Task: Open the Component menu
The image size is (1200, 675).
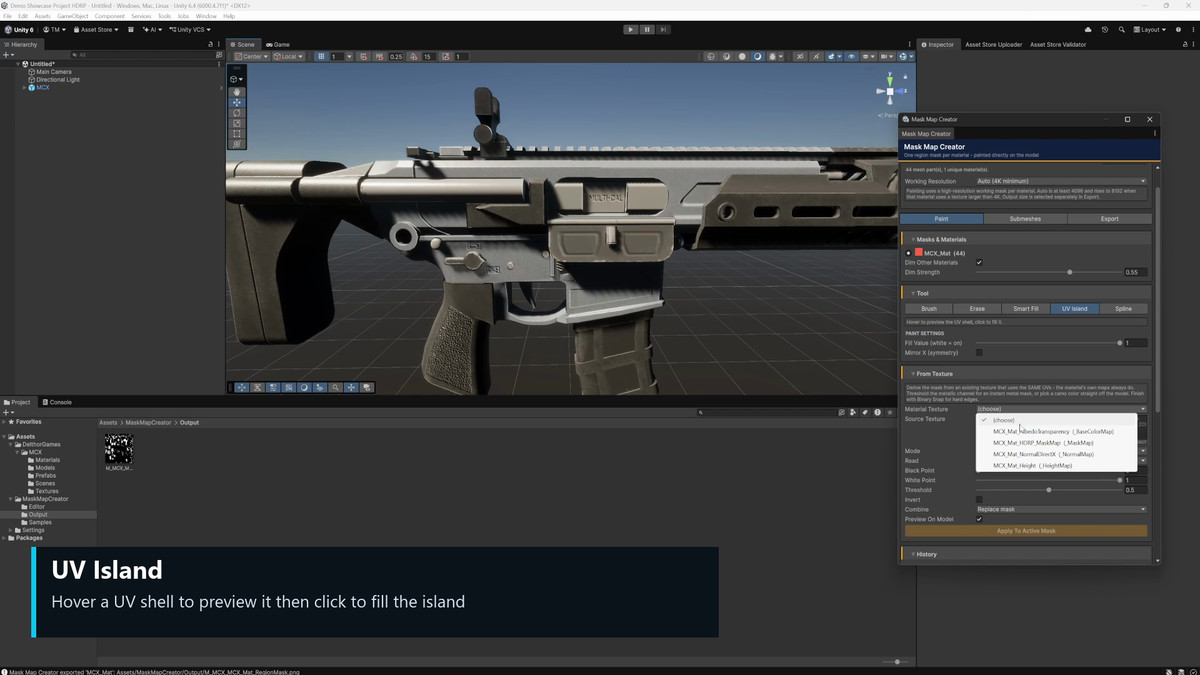Action: point(110,16)
